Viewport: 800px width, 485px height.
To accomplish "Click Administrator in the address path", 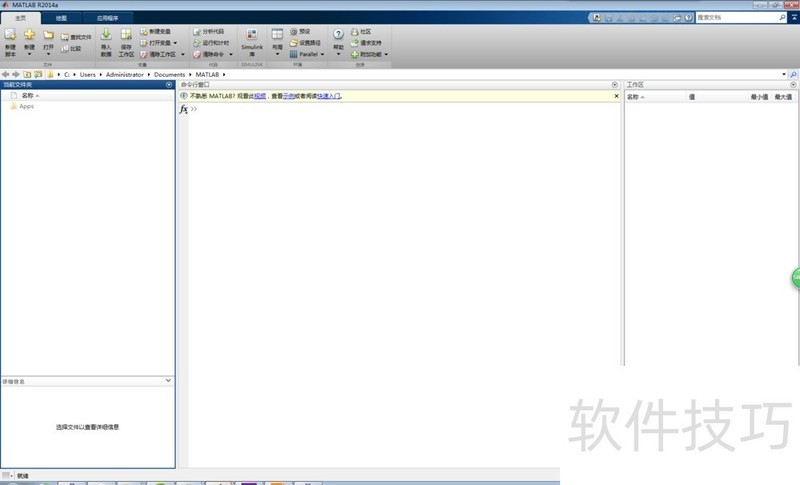I will 125,74.
